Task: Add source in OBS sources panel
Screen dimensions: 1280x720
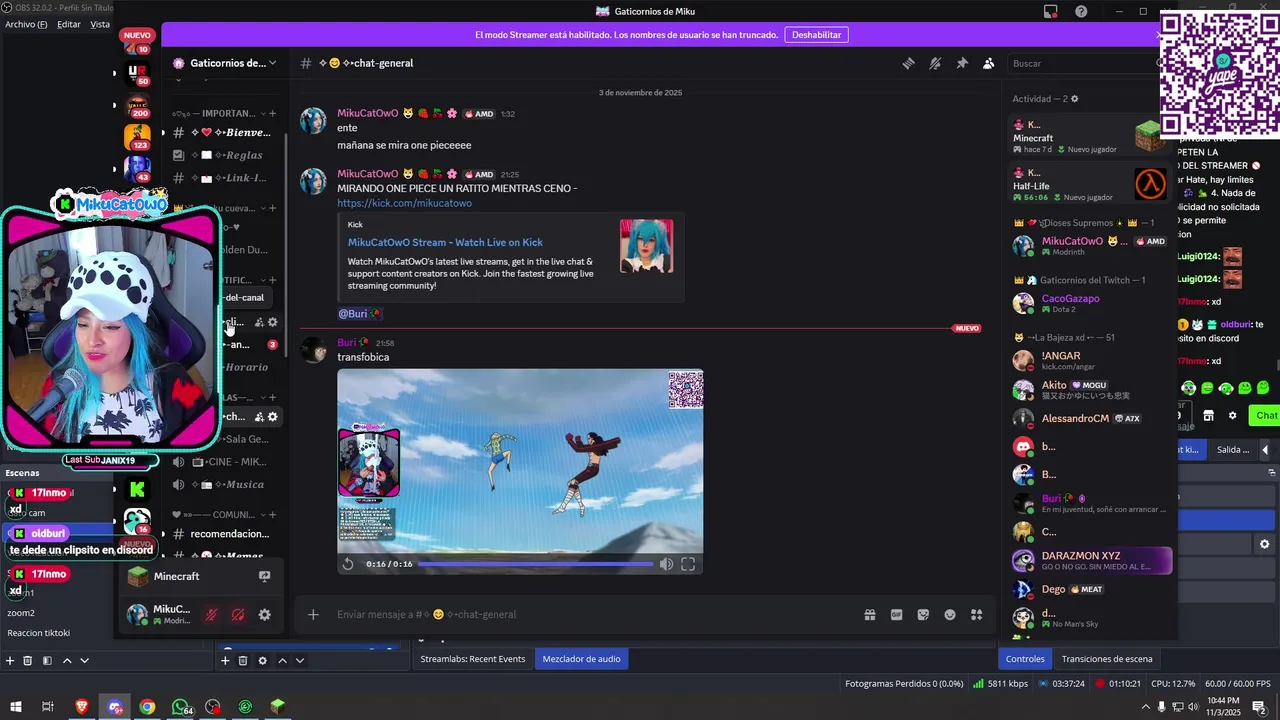Action: [225, 660]
